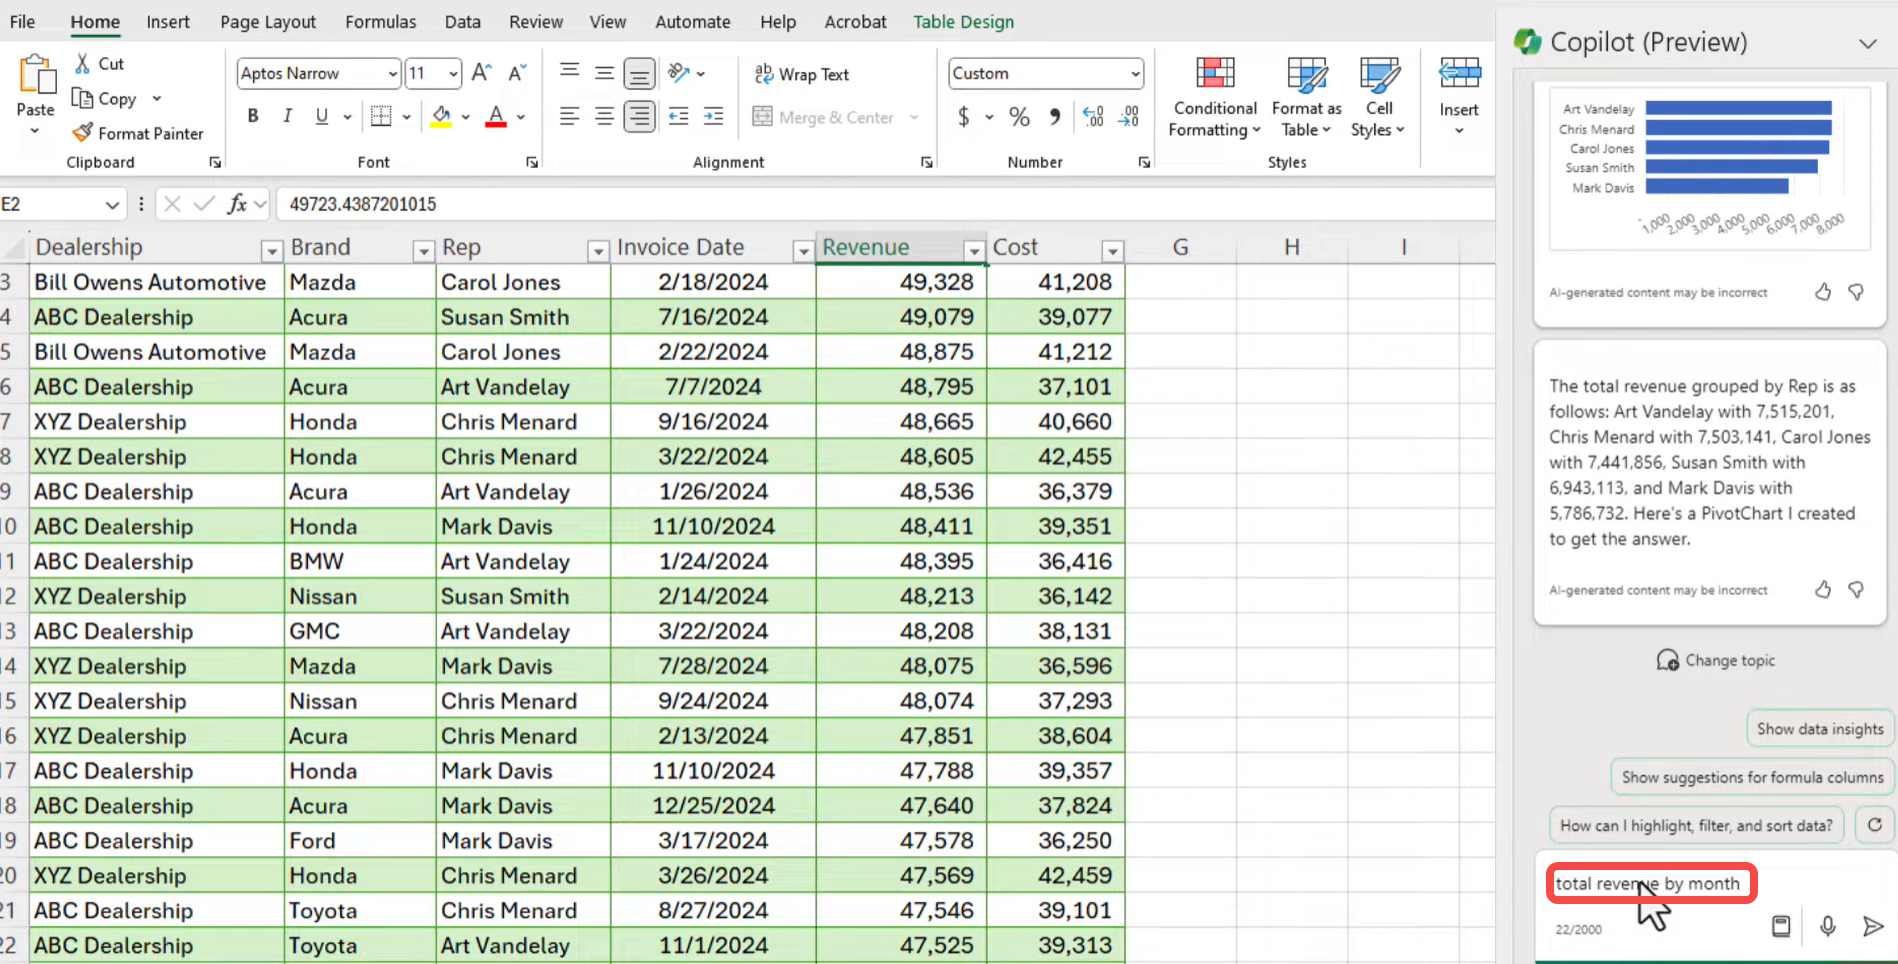Apply borders using the borders icon
The image size is (1898, 964).
[x=381, y=116]
